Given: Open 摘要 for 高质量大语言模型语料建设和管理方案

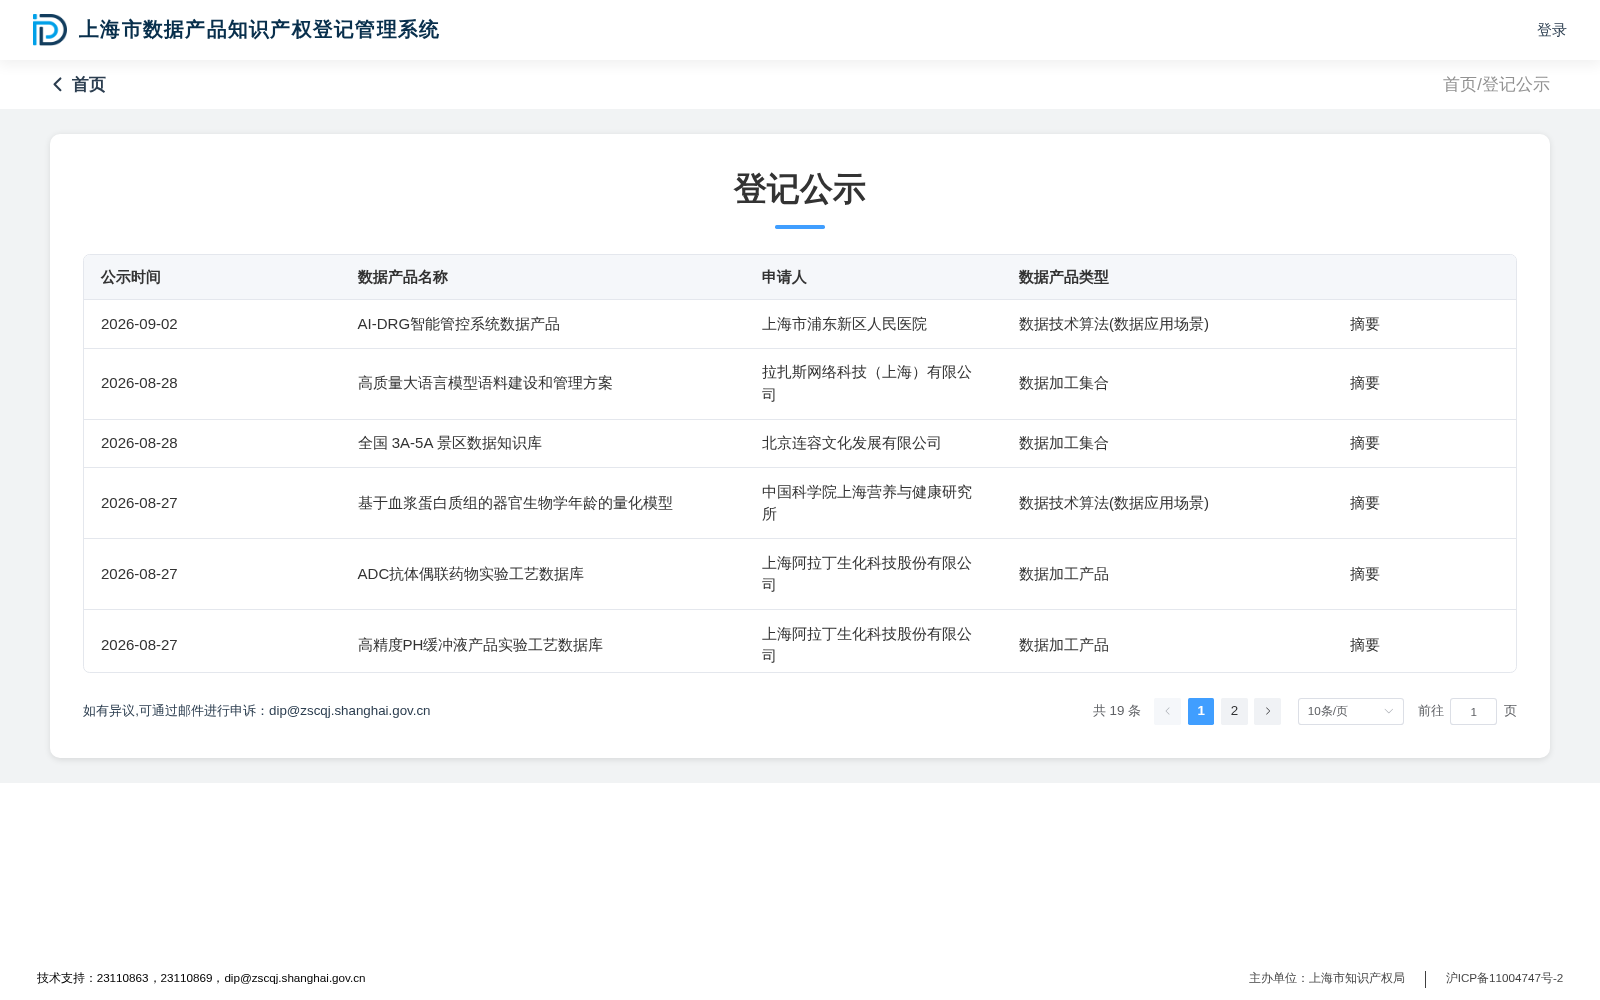Looking at the screenshot, I should (1364, 383).
